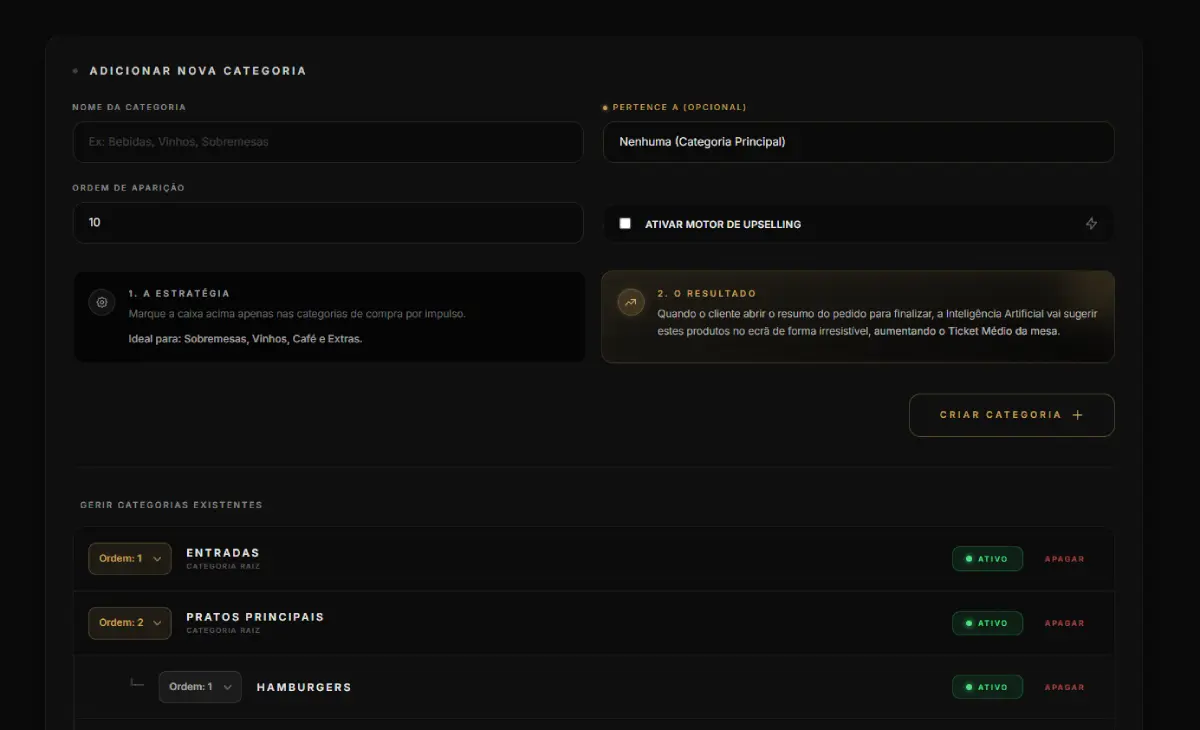Click Categoria Raiz text under Entradas
Viewport: 1200px width, 730px height.
[x=223, y=567]
